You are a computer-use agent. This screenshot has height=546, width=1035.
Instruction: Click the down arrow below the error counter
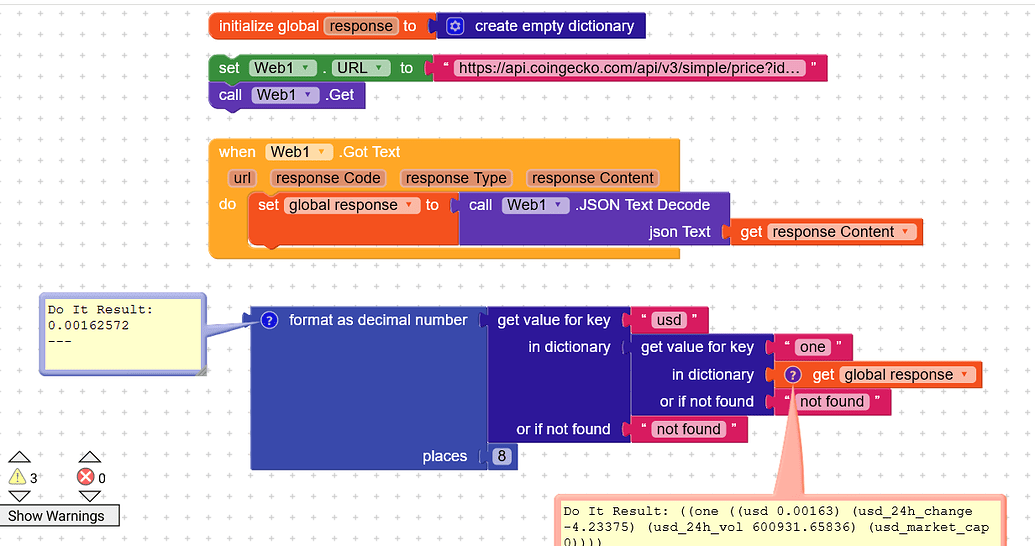point(90,496)
